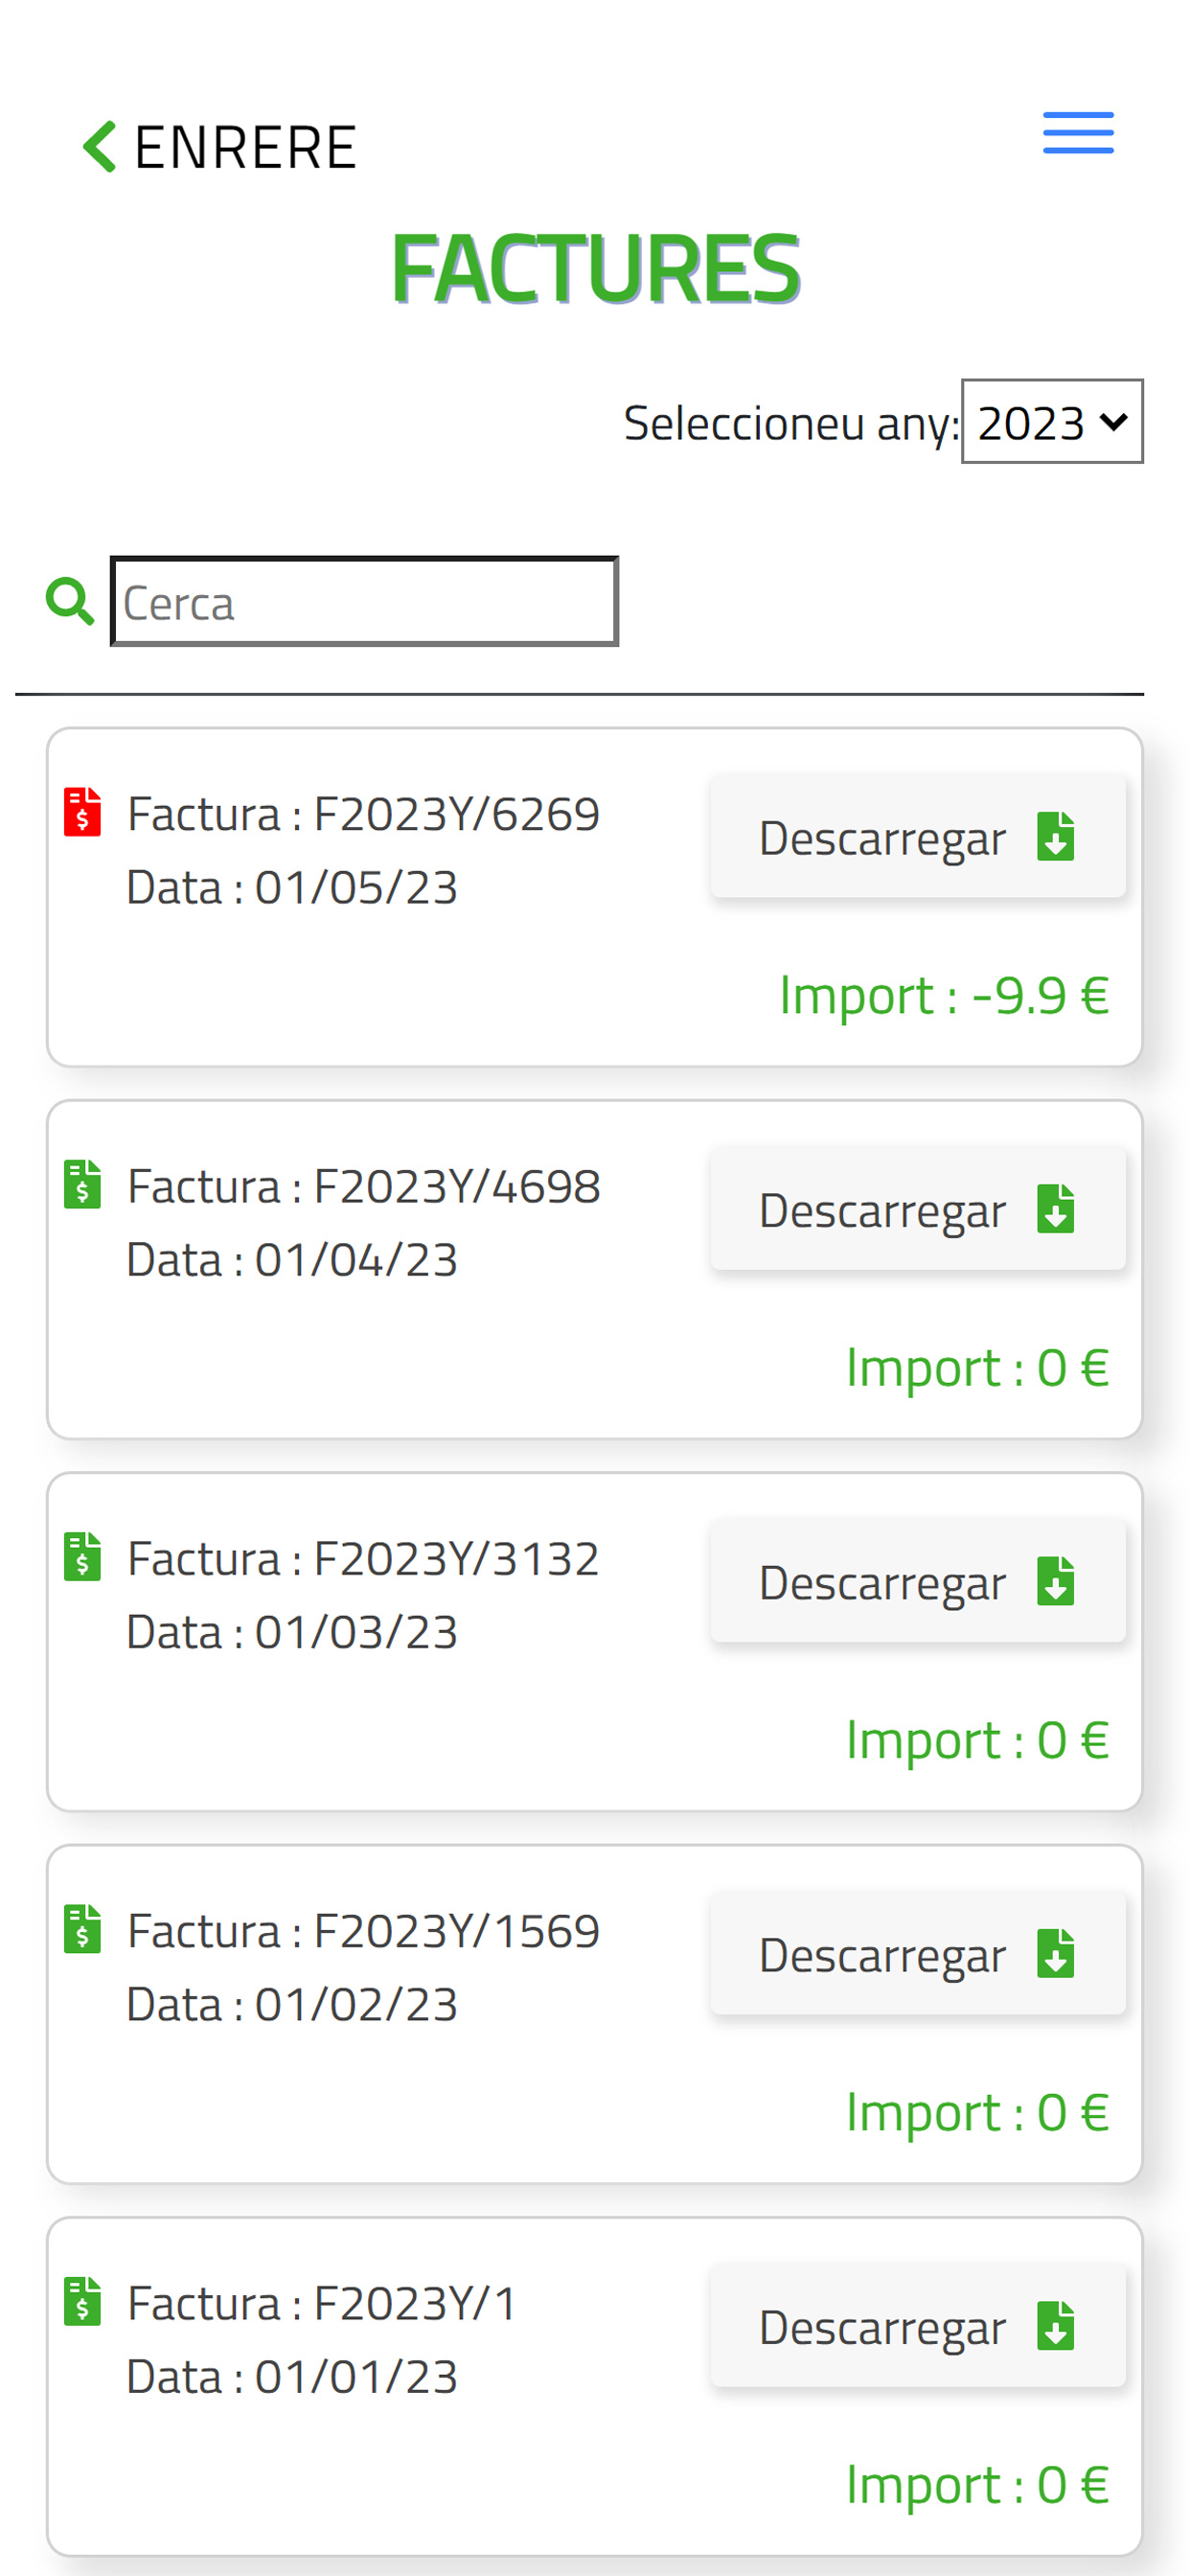The height and width of the screenshot is (2576, 1190).
Task: Click green invoice icon for F2023Y/1
Action: (83, 2301)
